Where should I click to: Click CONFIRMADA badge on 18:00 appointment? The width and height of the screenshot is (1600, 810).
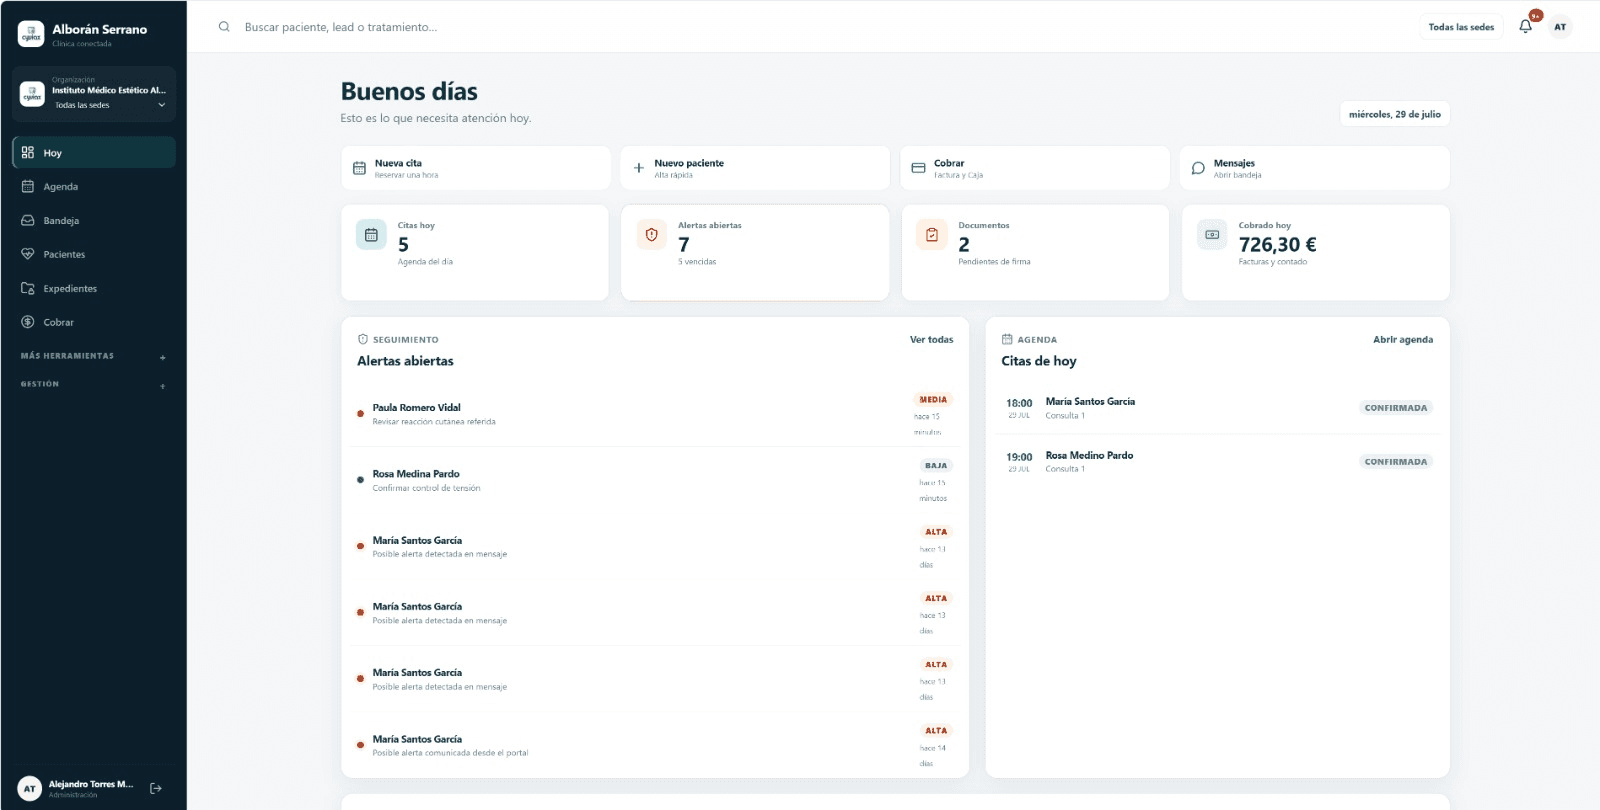coord(1396,408)
